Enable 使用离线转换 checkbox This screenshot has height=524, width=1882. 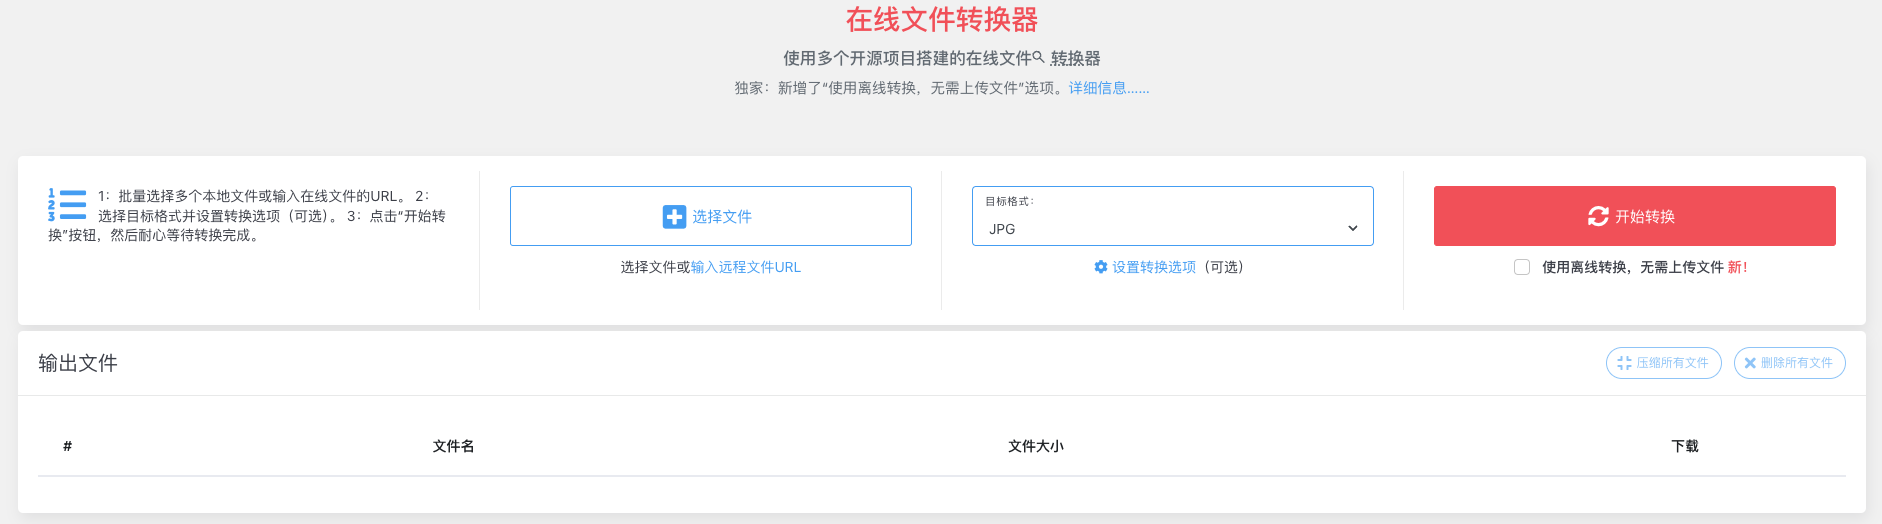pos(1522,267)
